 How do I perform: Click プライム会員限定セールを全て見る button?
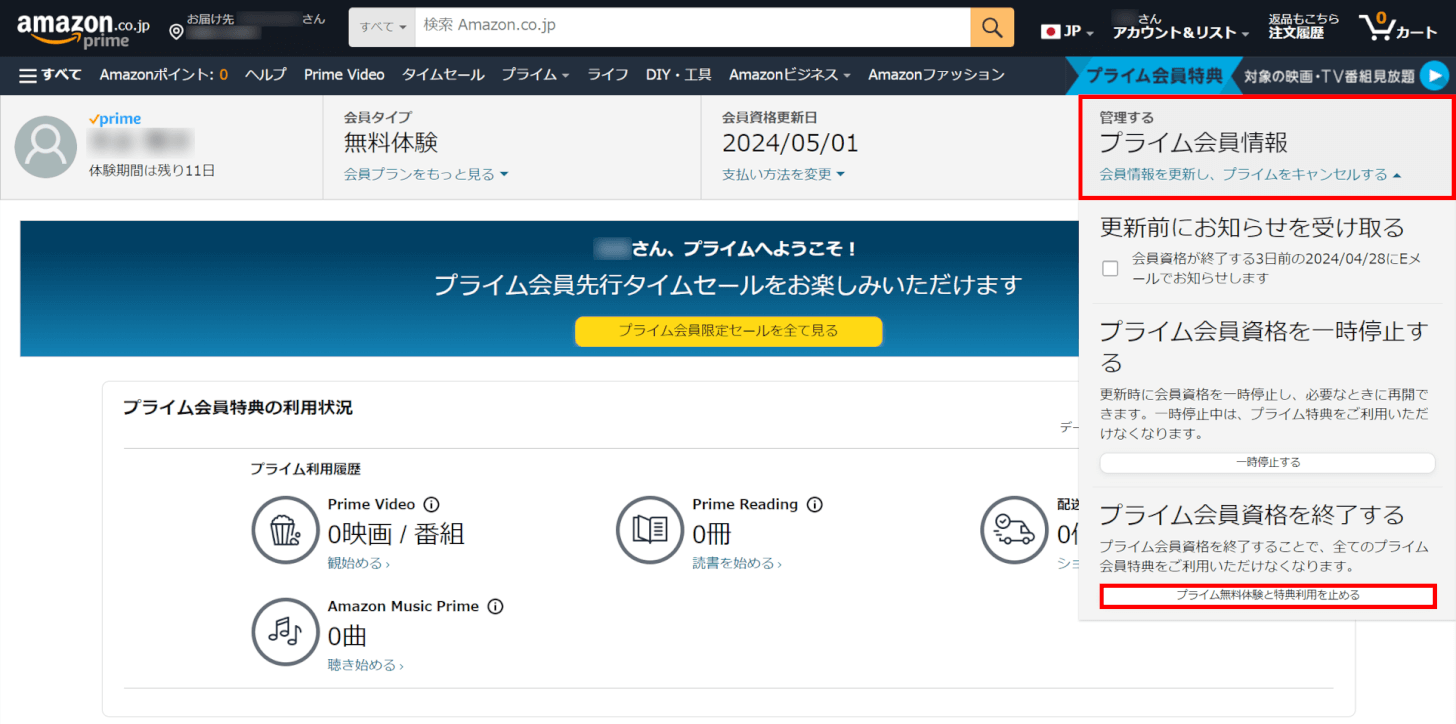point(728,331)
